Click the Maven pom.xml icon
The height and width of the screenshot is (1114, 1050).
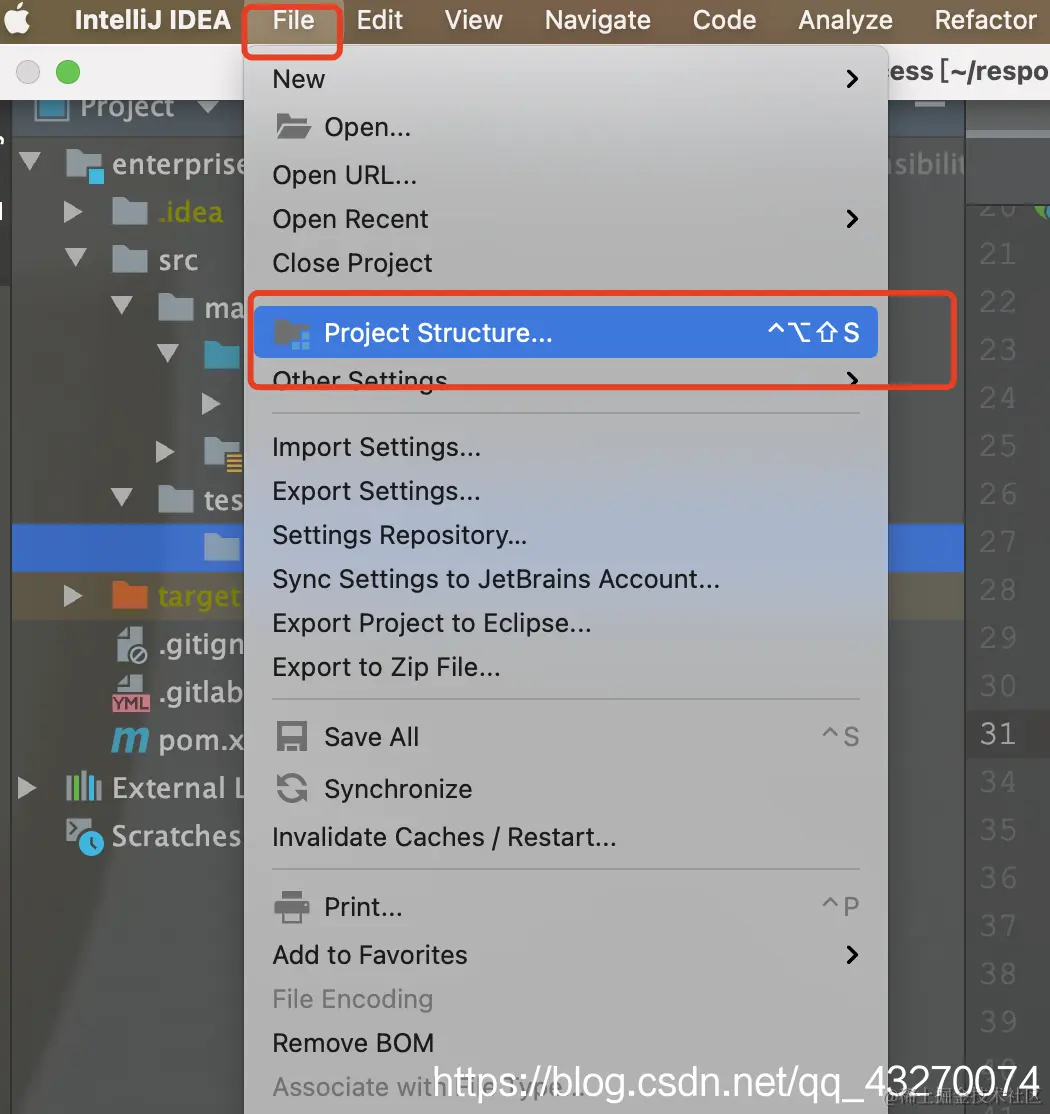click(x=131, y=740)
